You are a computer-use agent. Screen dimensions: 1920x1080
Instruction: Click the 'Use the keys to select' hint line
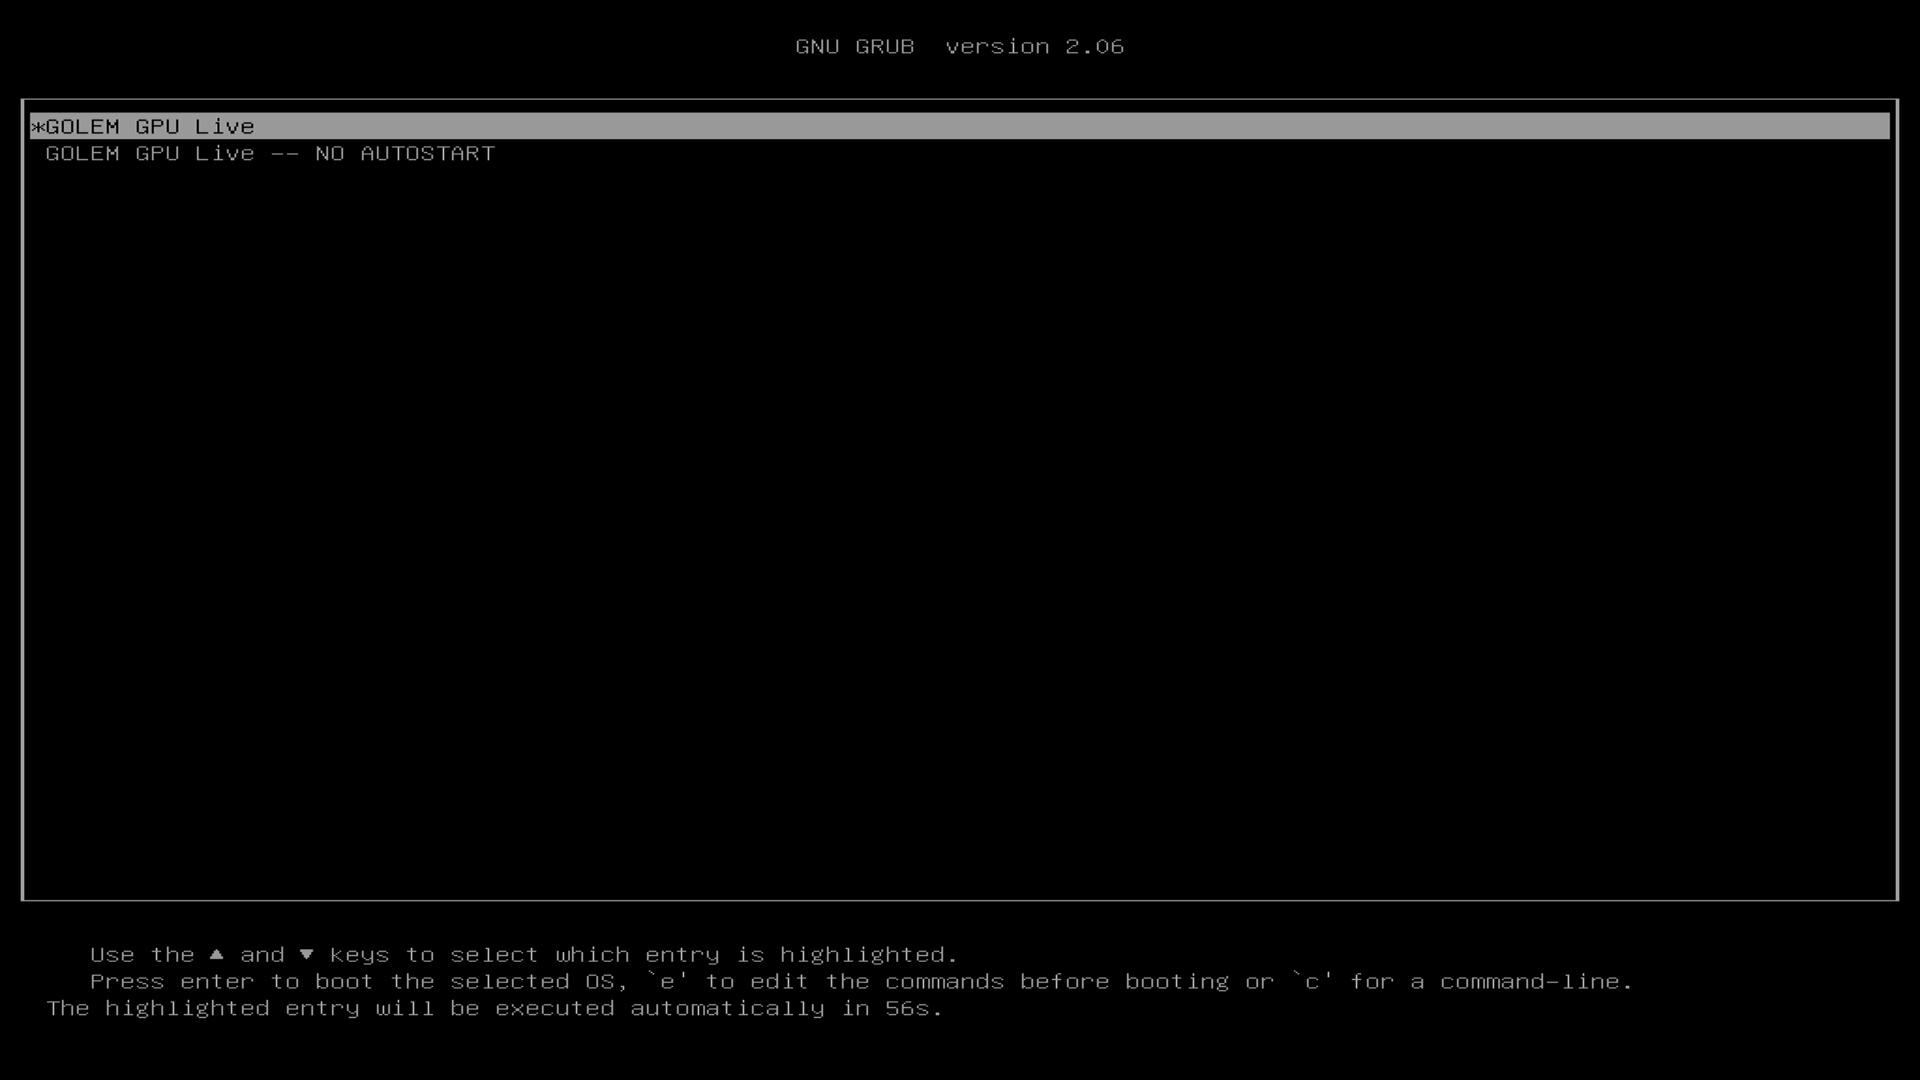(x=524, y=954)
